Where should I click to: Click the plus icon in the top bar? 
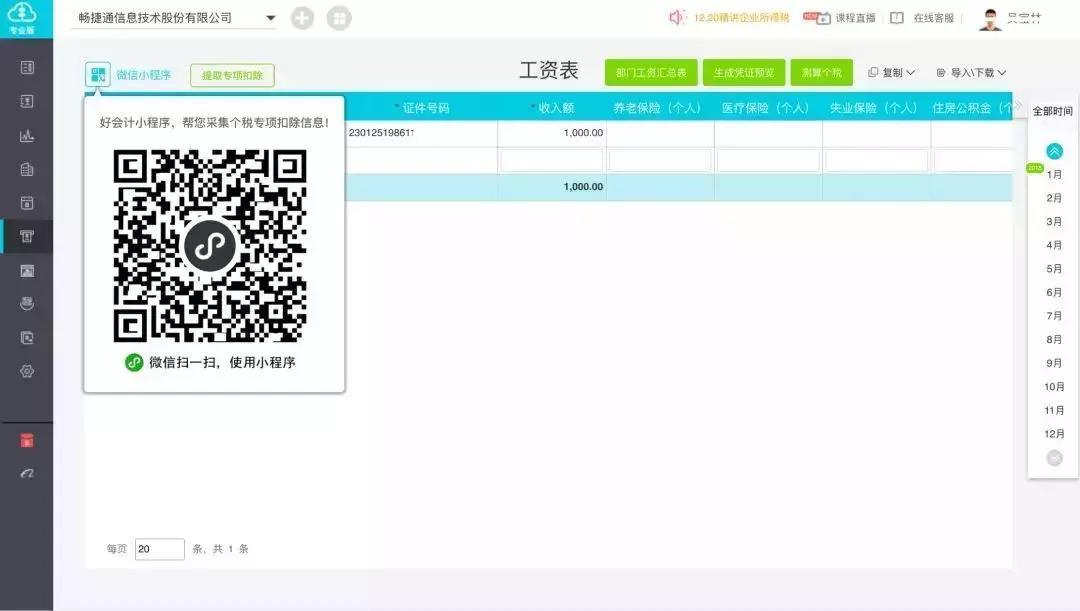click(302, 18)
